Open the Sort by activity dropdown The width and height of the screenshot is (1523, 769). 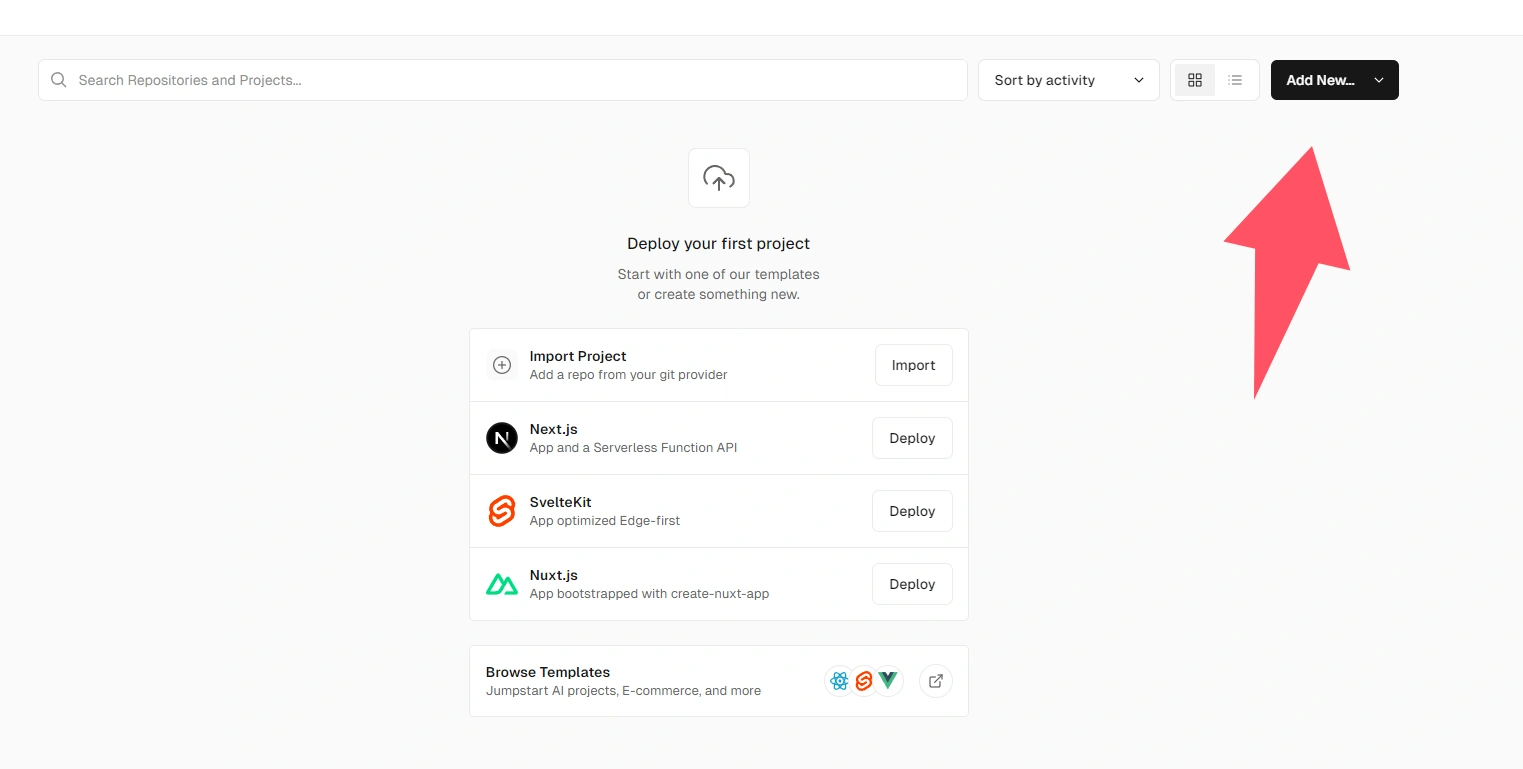coord(1069,80)
